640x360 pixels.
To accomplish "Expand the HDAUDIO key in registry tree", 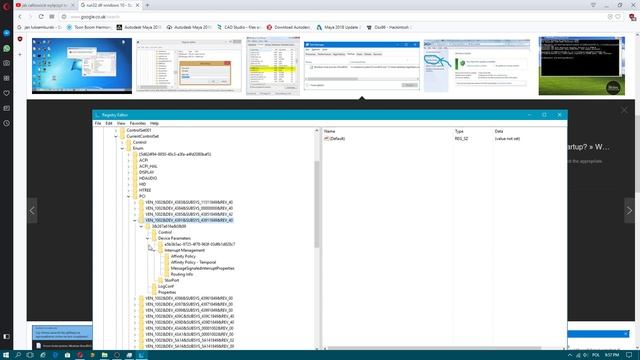I will pyautogui.click(x=129, y=178).
